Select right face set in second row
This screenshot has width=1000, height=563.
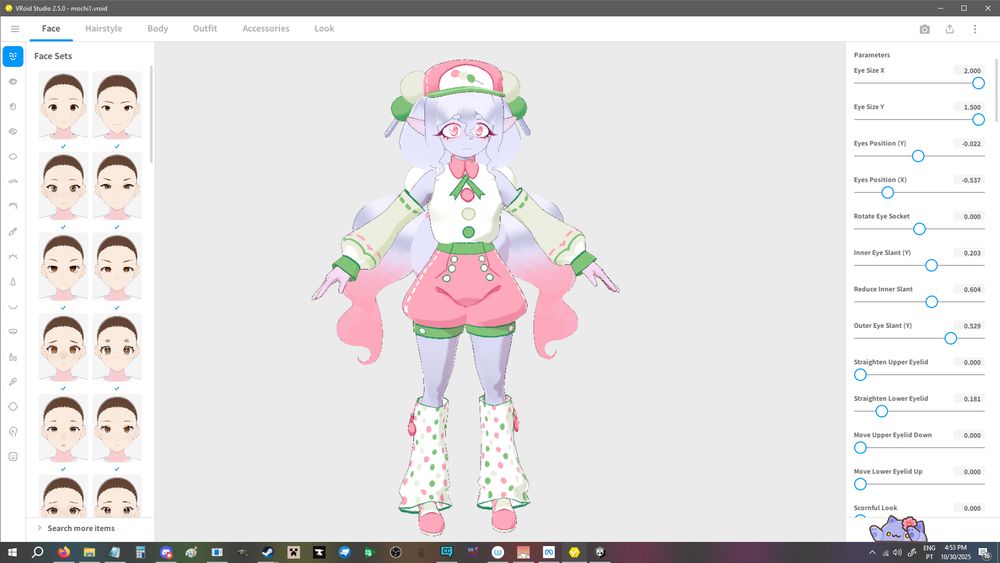(117, 186)
